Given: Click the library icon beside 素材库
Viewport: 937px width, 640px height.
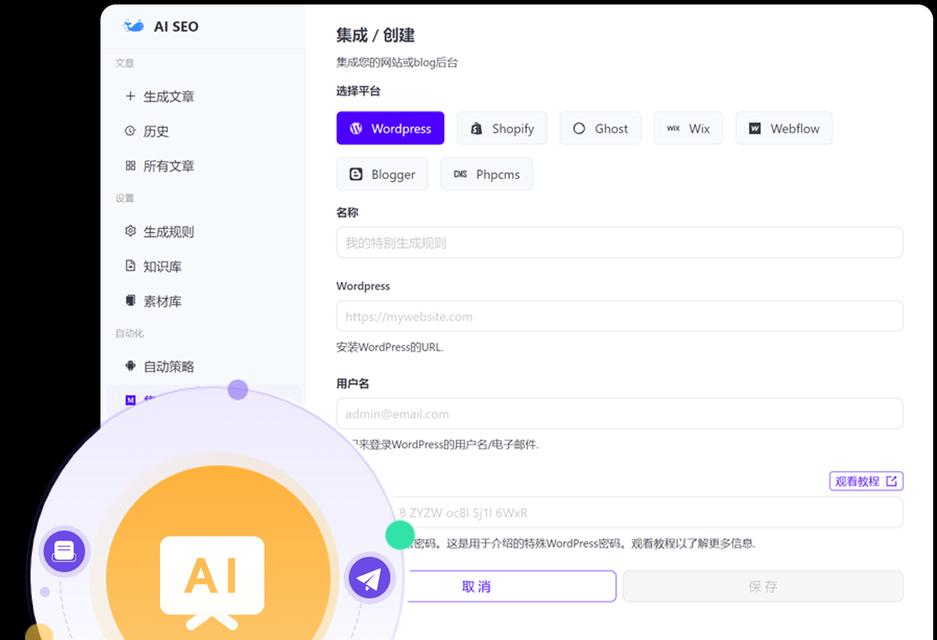Looking at the screenshot, I should [130, 300].
